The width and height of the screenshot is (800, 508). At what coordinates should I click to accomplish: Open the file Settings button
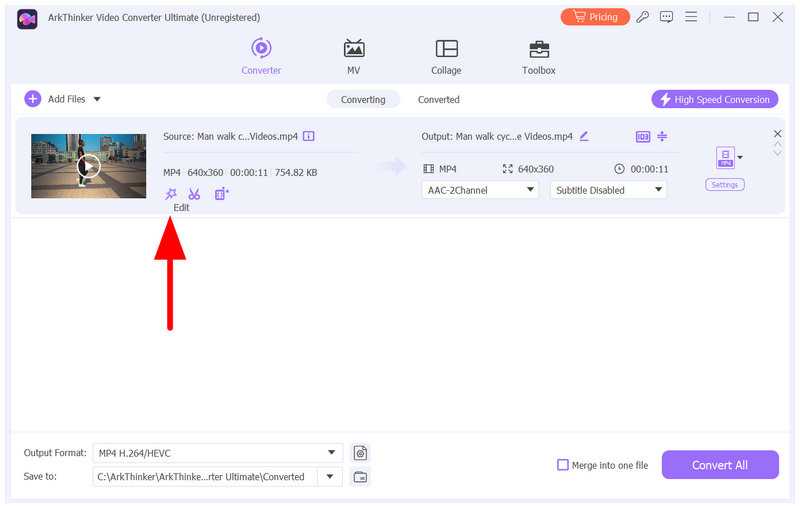[724, 185]
